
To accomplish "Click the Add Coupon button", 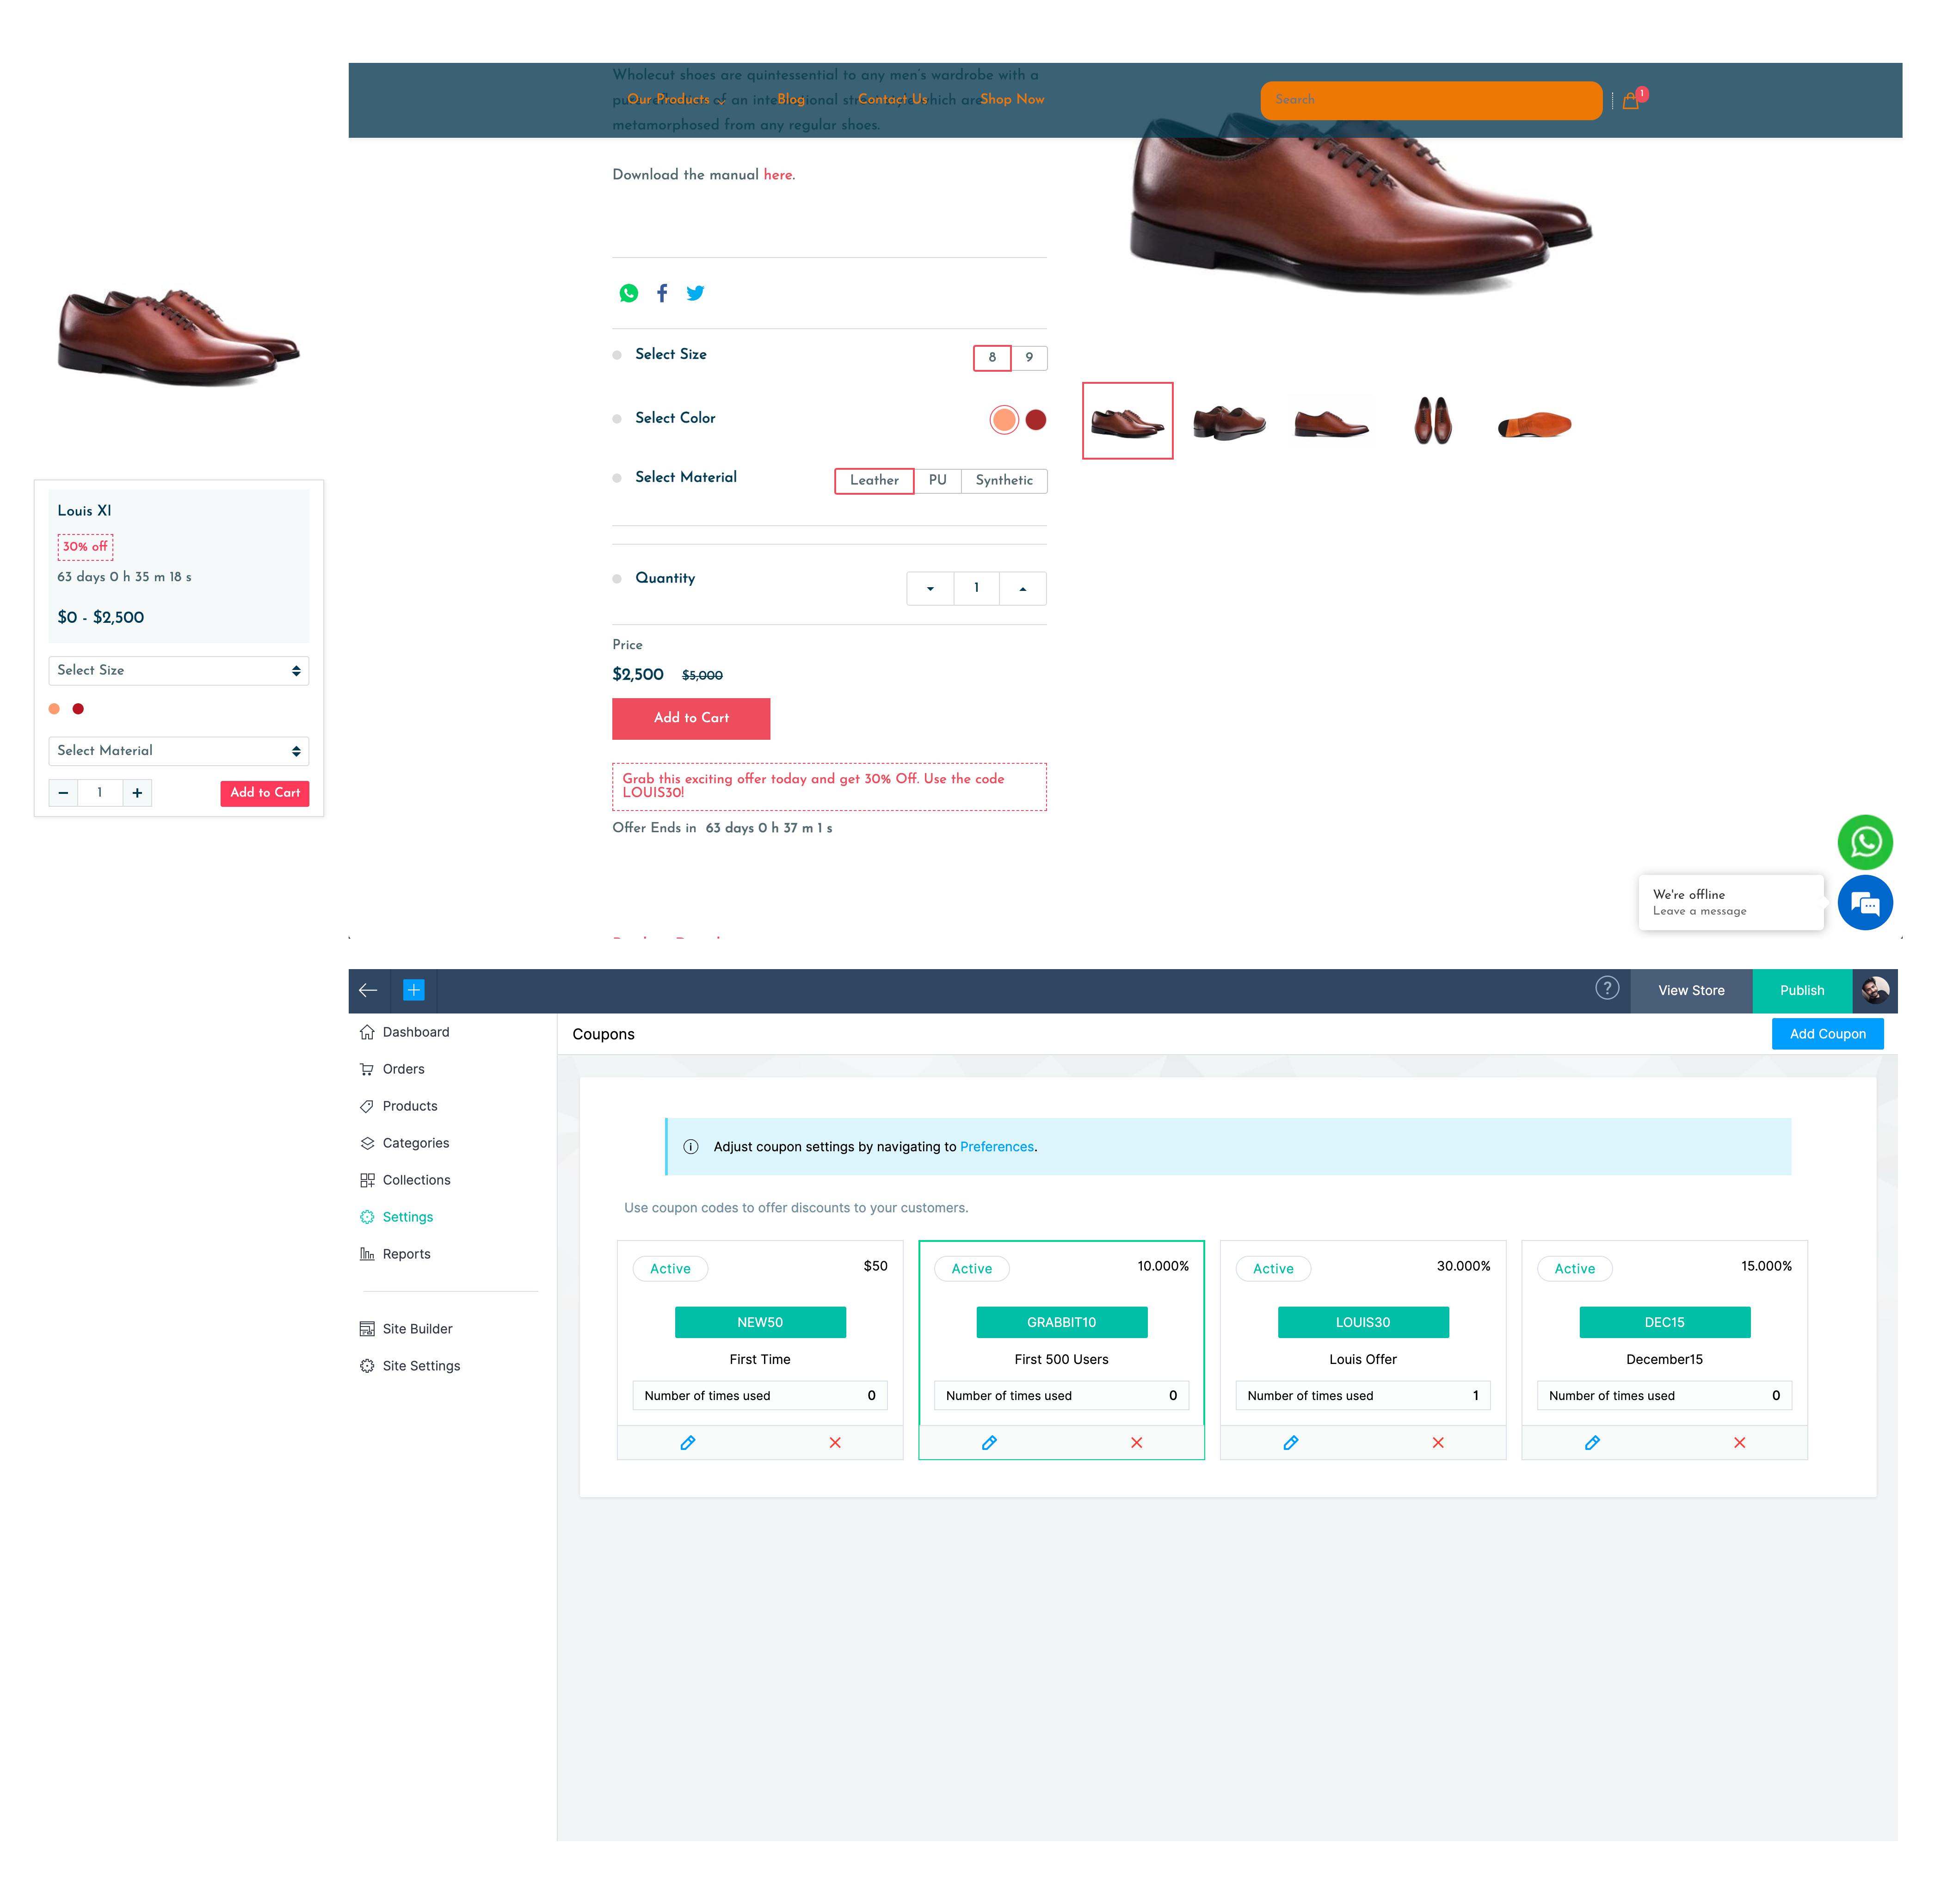I will pos(1827,1034).
